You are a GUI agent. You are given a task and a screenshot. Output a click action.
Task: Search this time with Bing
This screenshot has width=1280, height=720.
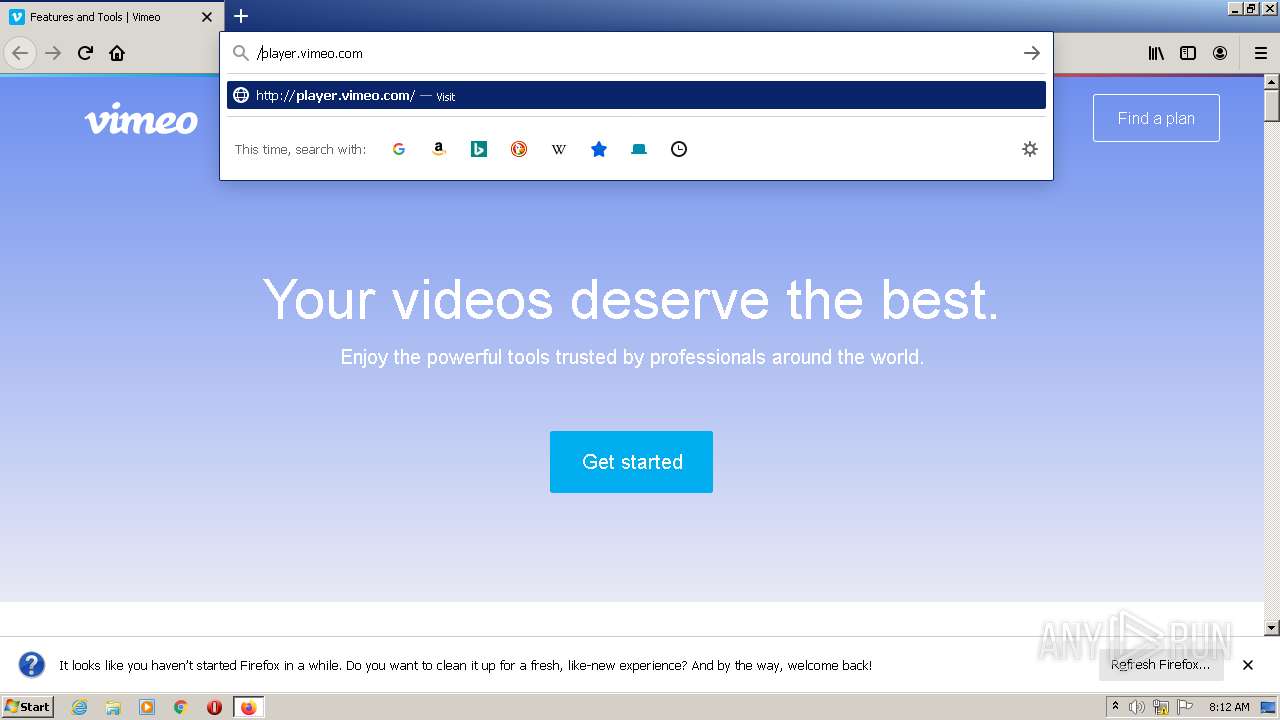(479, 149)
